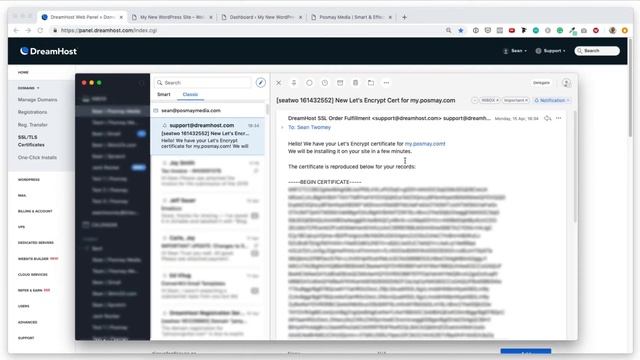Mark email done with the circle icon
Viewport: 640px width, 360px height.
tap(309, 83)
